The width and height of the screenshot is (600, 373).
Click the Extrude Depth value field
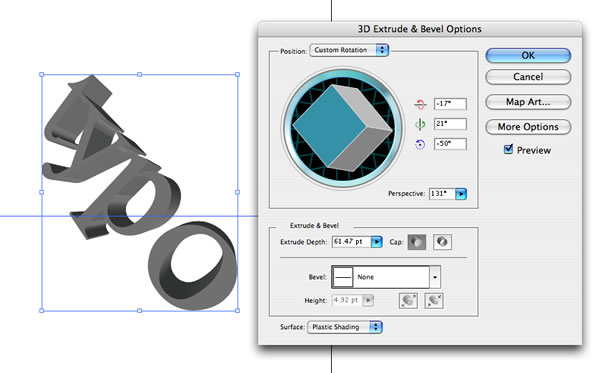pos(351,242)
